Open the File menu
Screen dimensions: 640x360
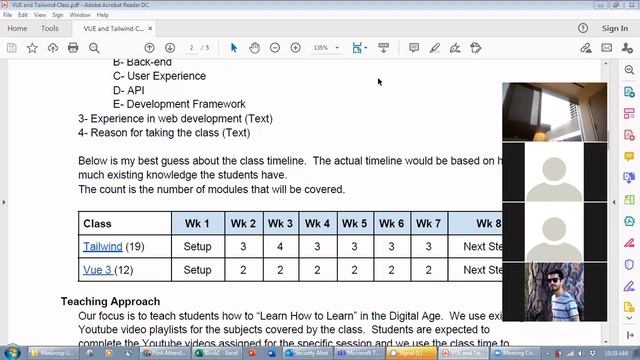click(x=7, y=15)
